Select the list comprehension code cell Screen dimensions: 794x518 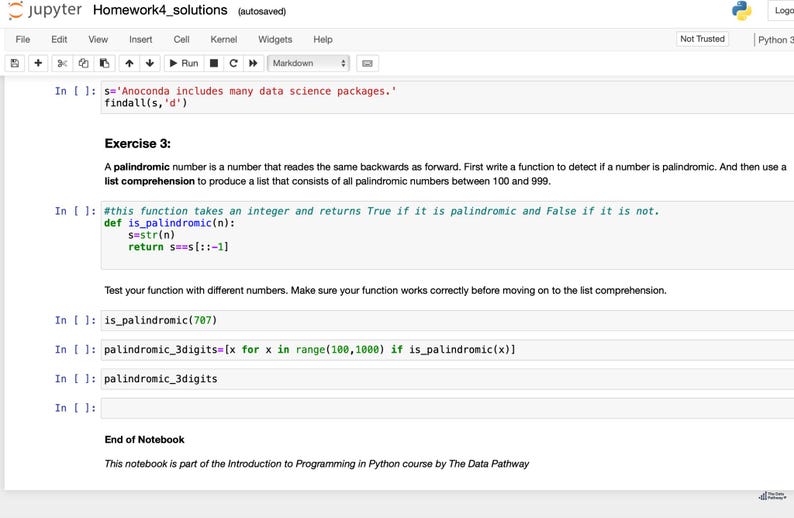[x=447, y=350]
